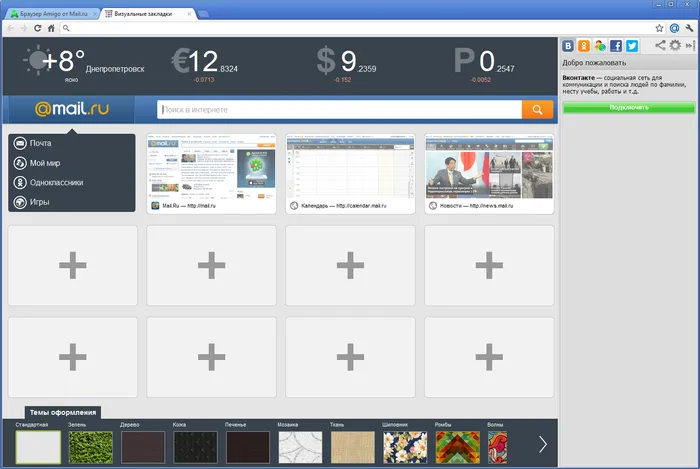Click the @mail.ru logo
This screenshot has width=700, height=469.
(x=71, y=108)
